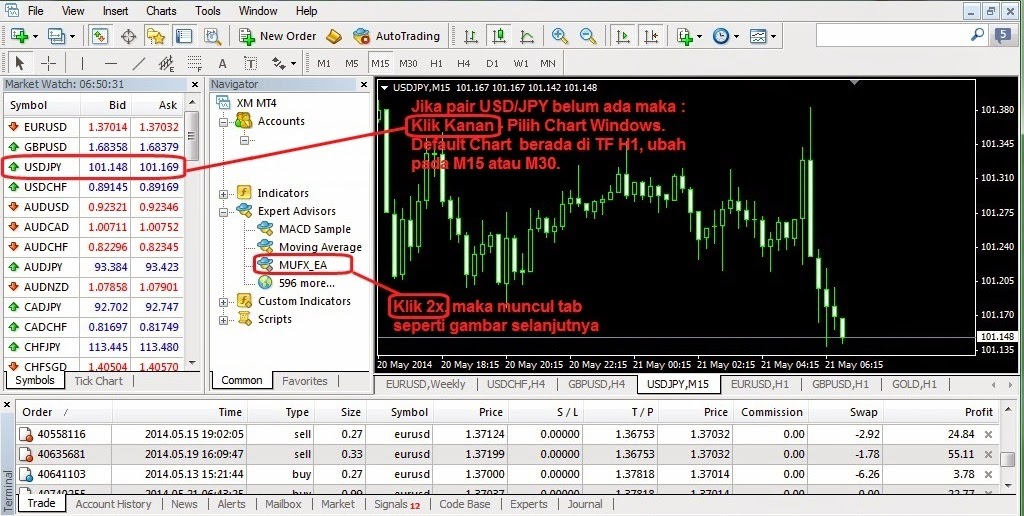Select USDJPY row in Market Watch

coord(93,167)
